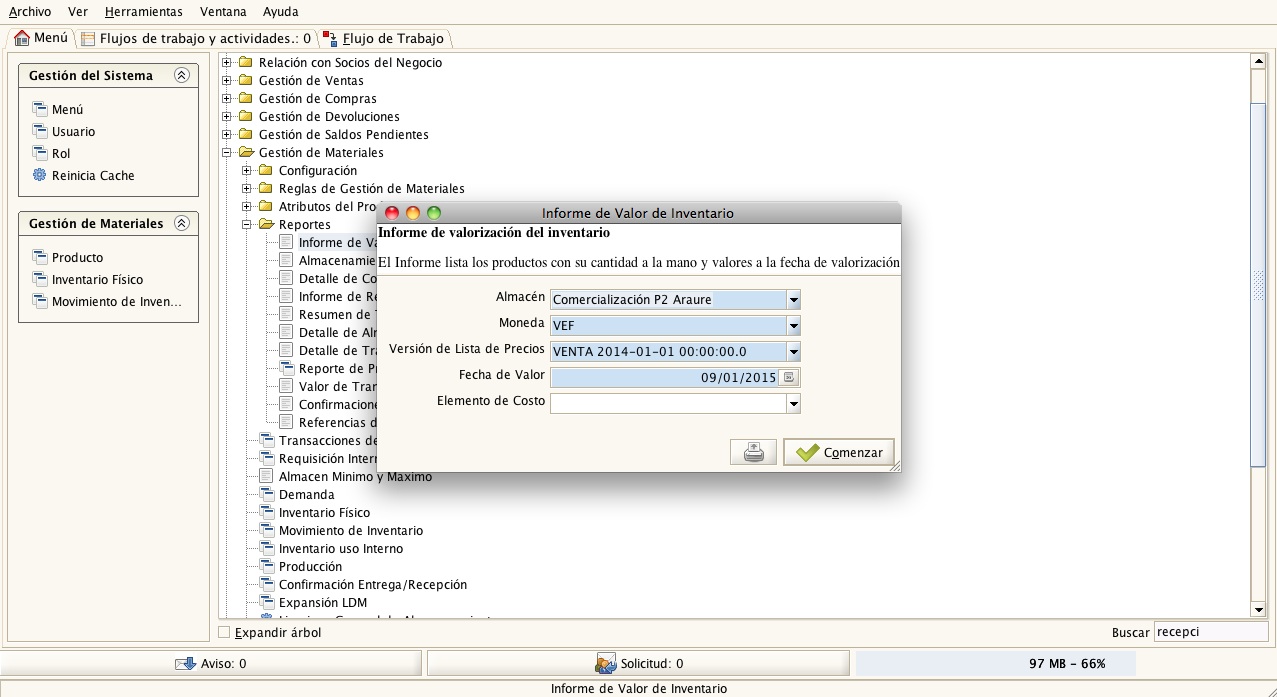Open the Ventana menu
Viewport: 1277px width, 697px height.
tap(223, 11)
